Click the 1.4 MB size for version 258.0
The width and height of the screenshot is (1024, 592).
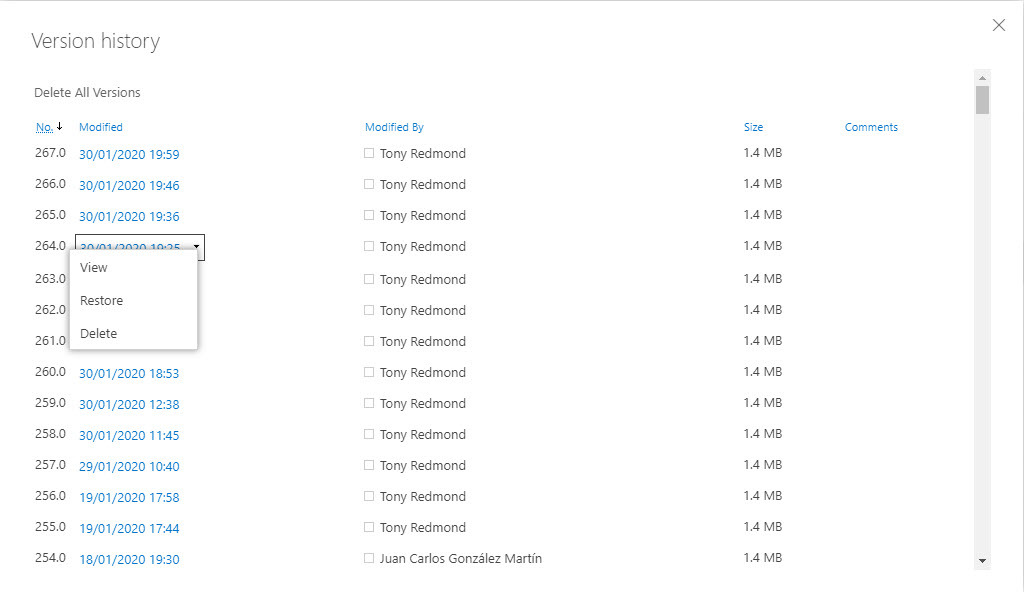click(x=762, y=433)
